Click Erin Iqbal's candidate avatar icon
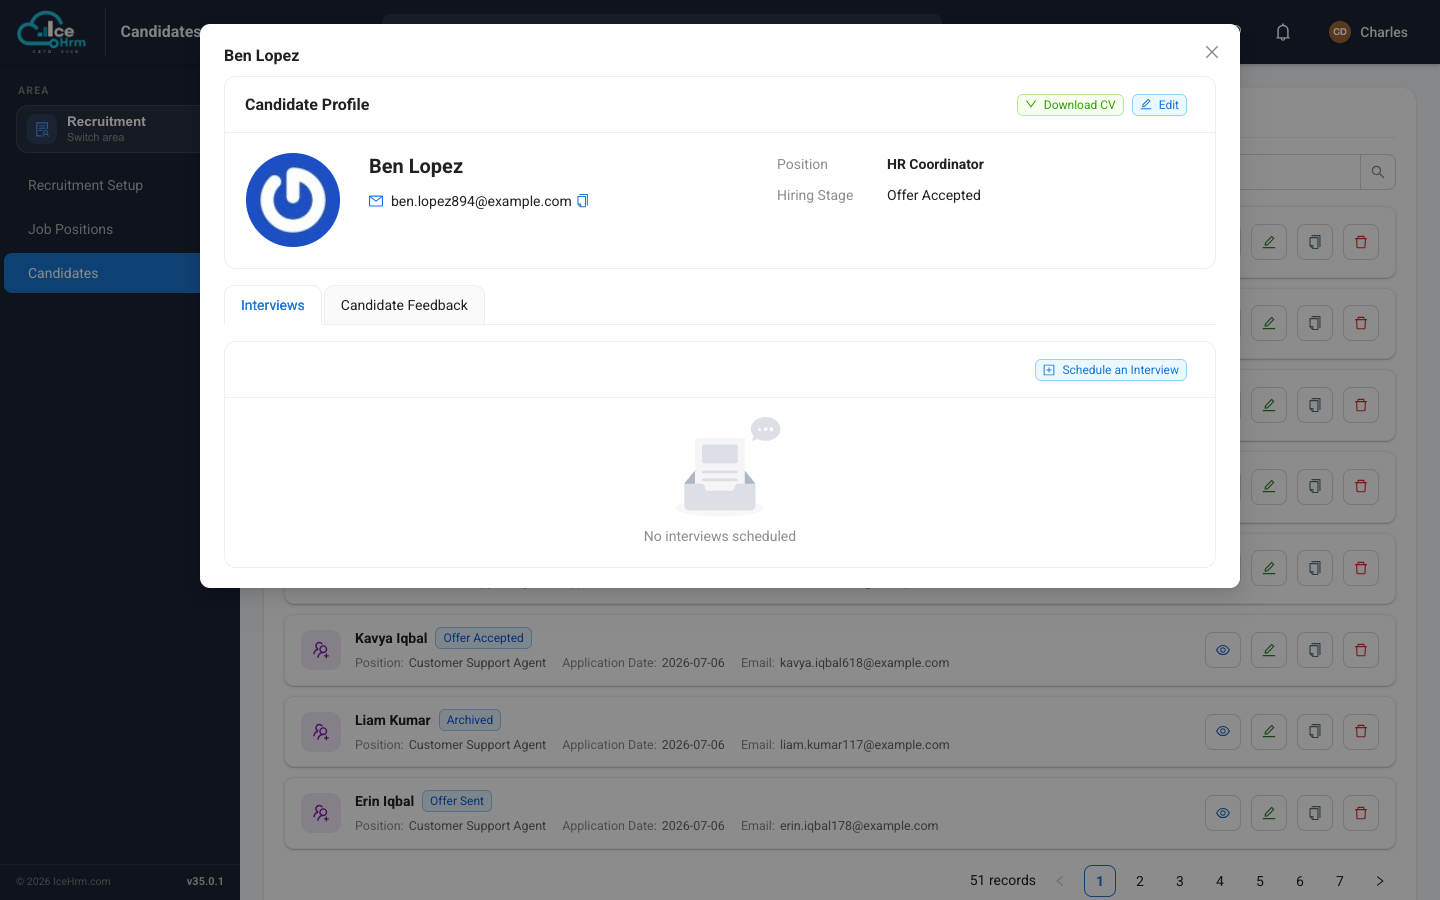 pyautogui.click(x=321, y=813)
